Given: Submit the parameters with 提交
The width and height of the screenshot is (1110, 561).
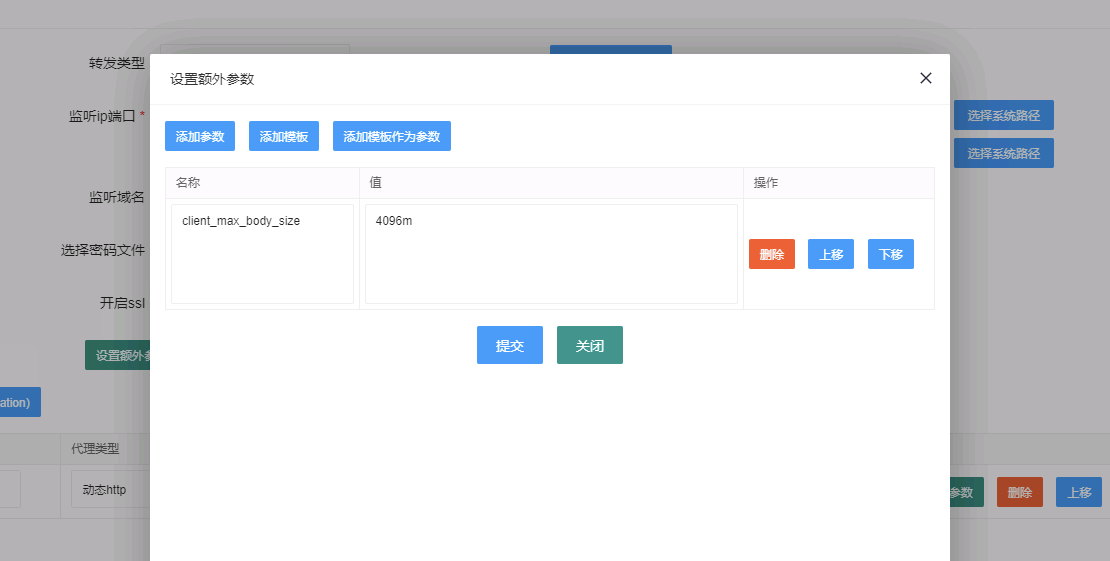Looking at the screenshot, I should pos(509,345).
